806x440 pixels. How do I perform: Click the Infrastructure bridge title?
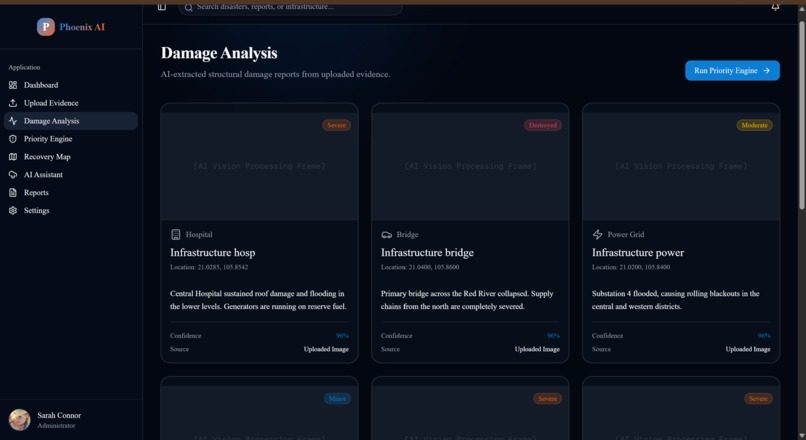tap(427, 252)
